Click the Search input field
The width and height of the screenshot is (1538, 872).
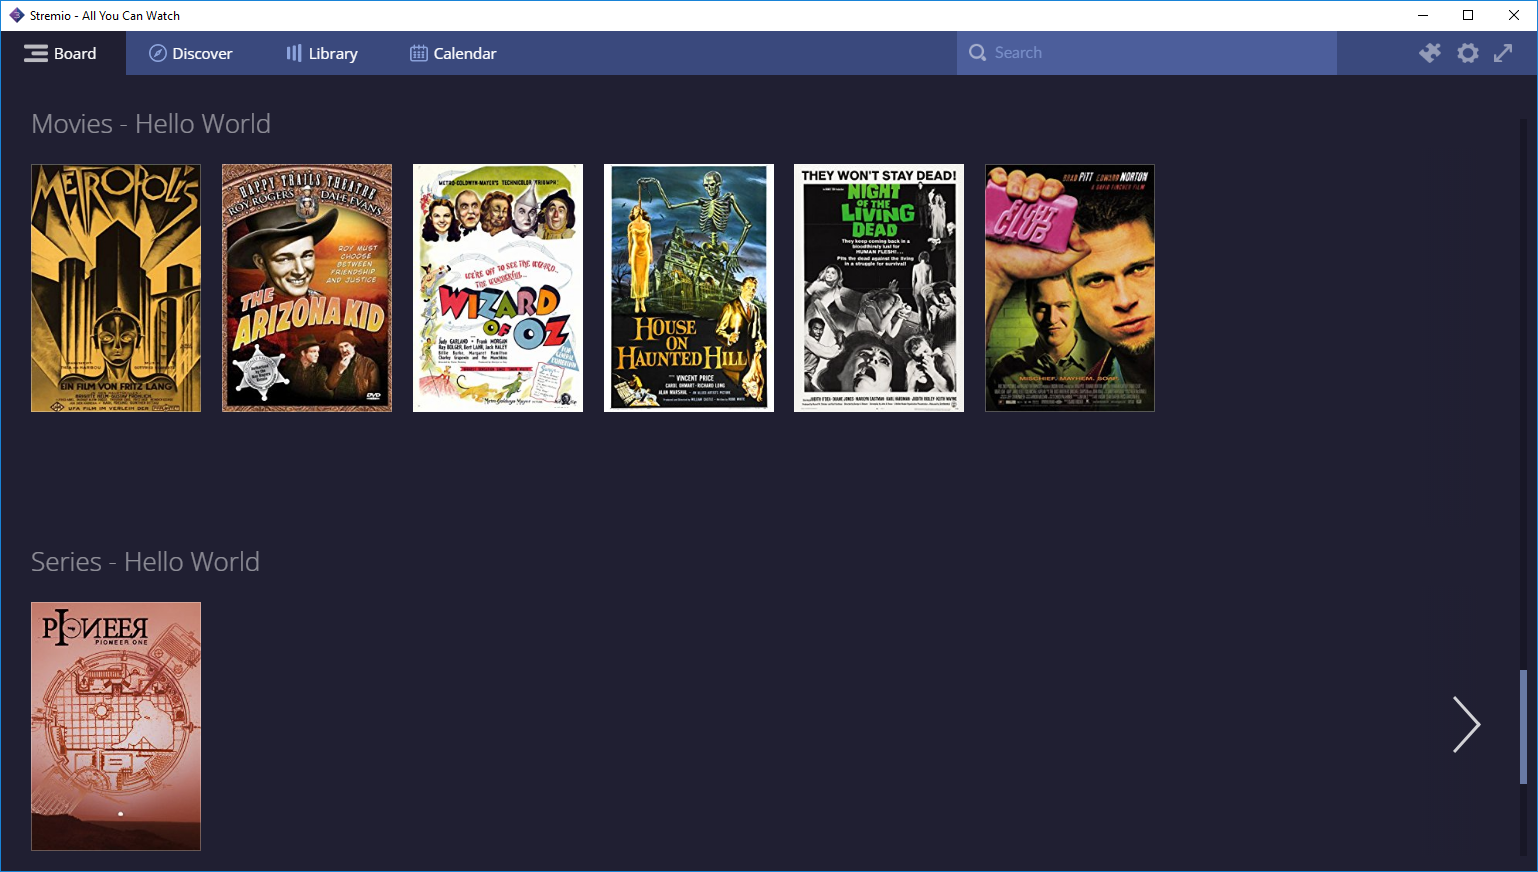tap(1147, 53)
